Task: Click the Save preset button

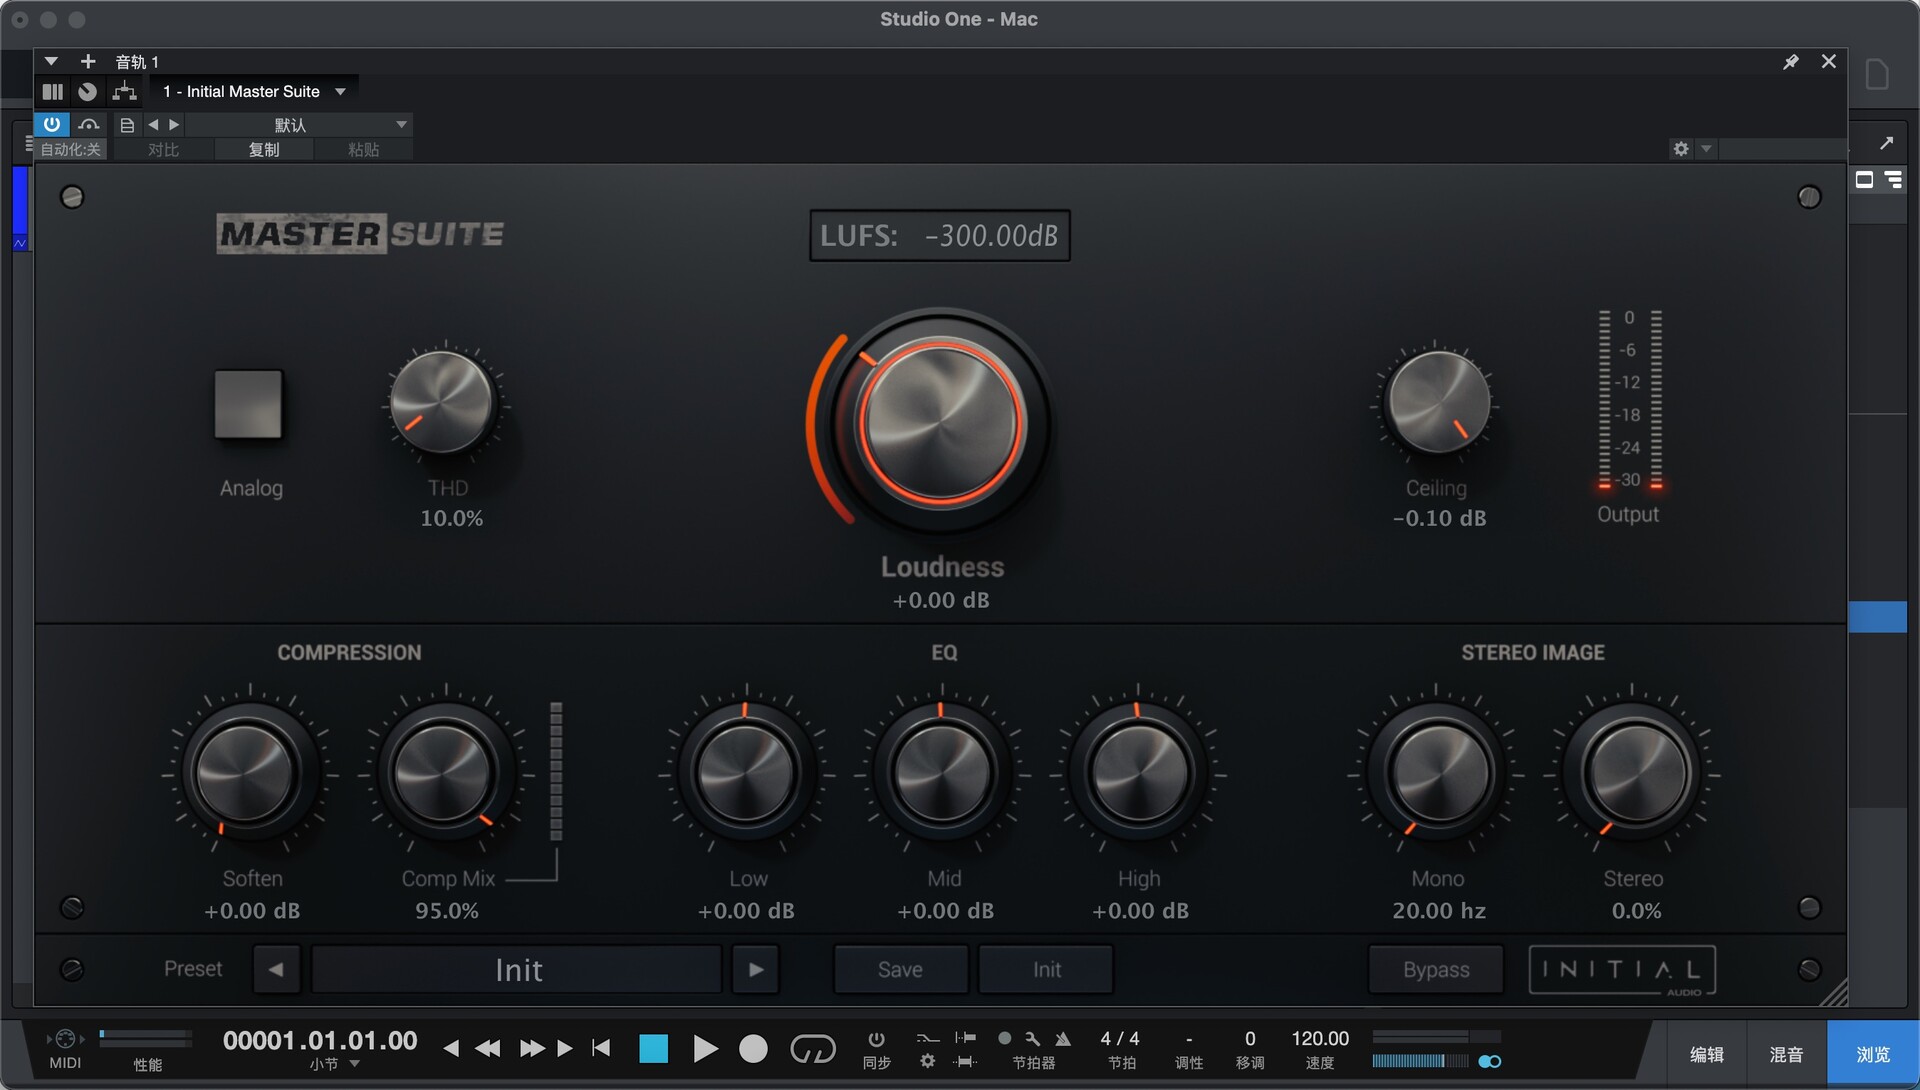Action: pyautogui.click(x=900, y=970)
